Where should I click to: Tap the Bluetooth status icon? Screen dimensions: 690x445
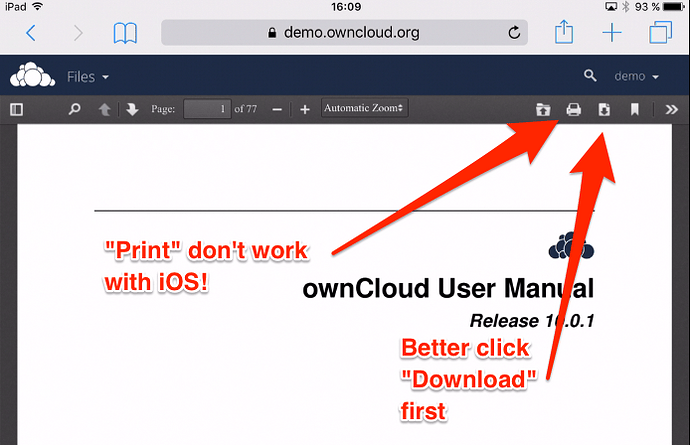[625, 7]
